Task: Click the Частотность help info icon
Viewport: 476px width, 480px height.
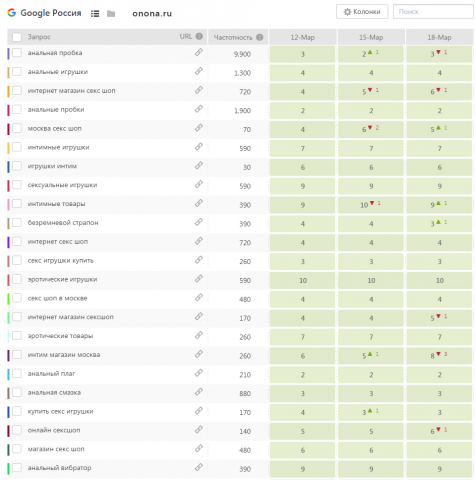Action: click(x=260, y=37)
